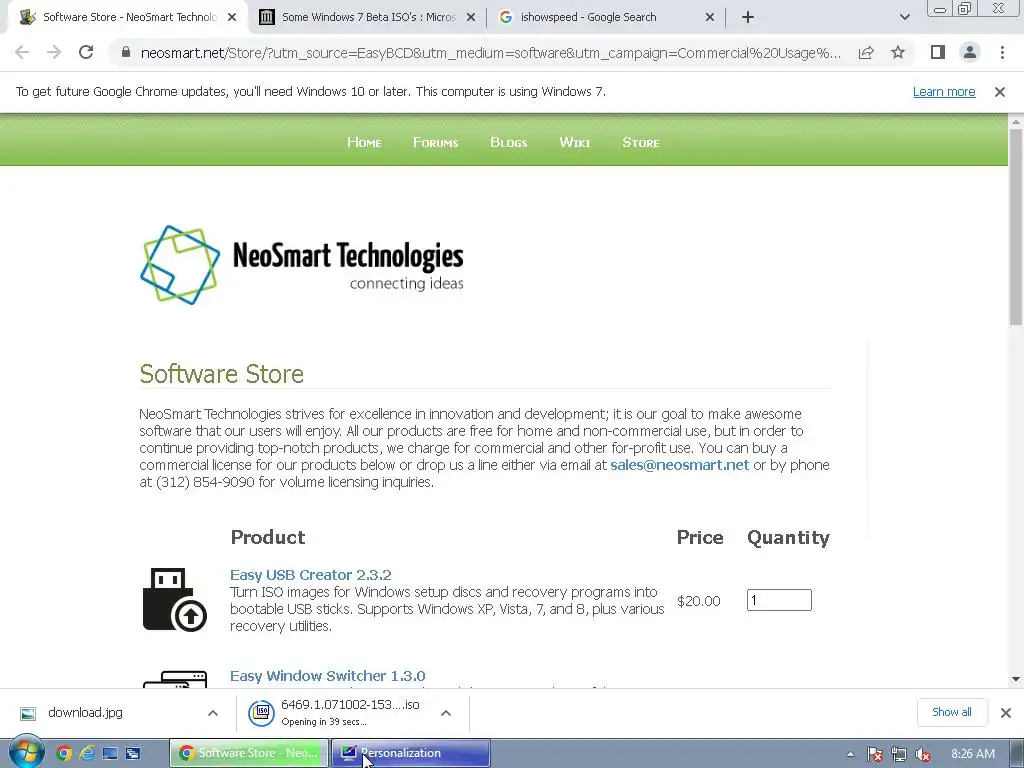Image resolution: width=1024 pixels, height=768 pixels.
Task: Expand the tab search dropdown arrow
Action: tap(904, 17)
